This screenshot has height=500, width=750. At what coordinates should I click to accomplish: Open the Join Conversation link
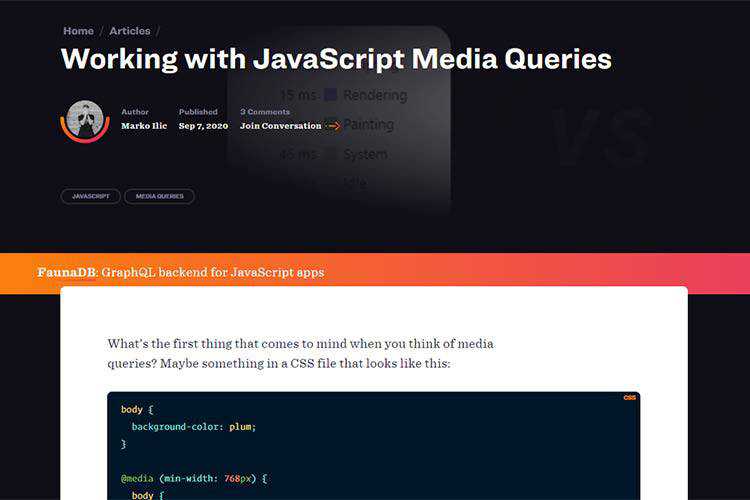coord(281,126)
